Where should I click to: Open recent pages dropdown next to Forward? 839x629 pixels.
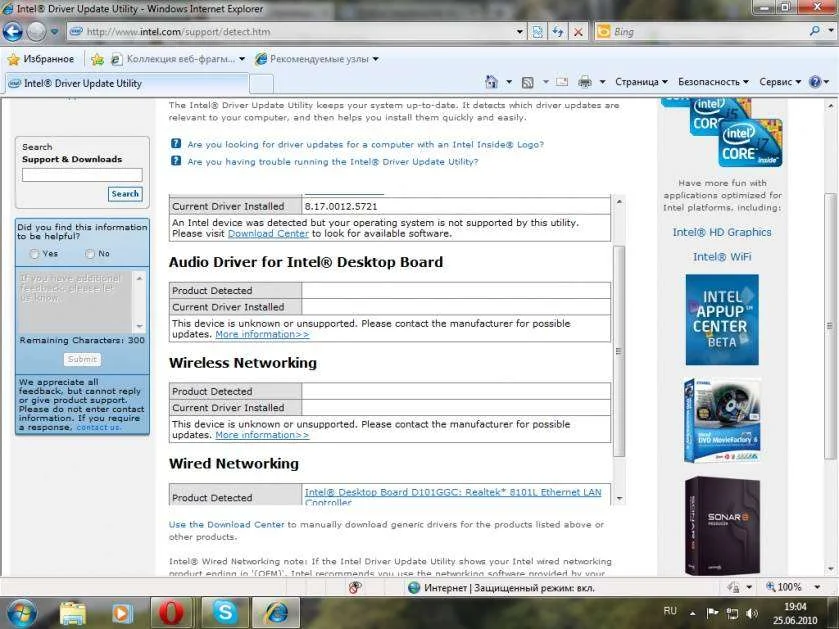55,32
